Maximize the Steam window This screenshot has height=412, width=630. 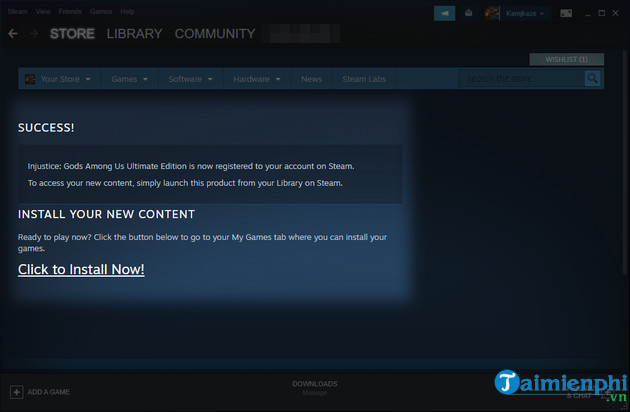point(601,13)
